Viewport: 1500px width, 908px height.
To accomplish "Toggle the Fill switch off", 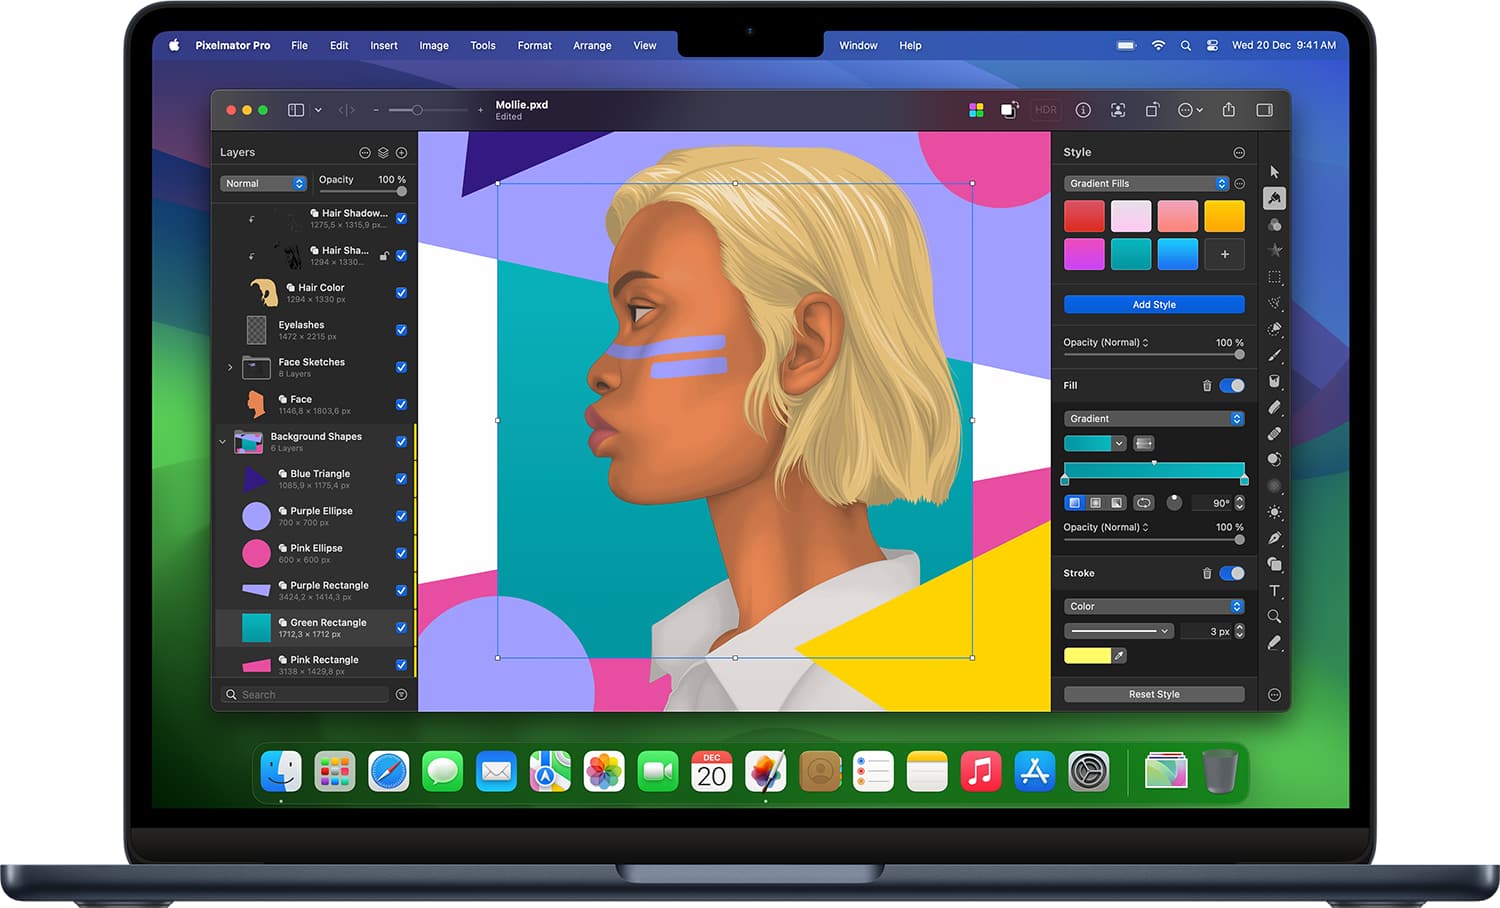I will [1232, 385].
